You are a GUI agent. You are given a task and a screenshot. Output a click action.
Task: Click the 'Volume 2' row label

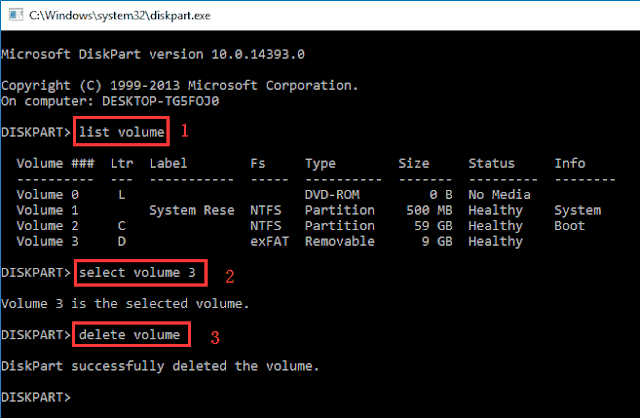pos(47,225)
